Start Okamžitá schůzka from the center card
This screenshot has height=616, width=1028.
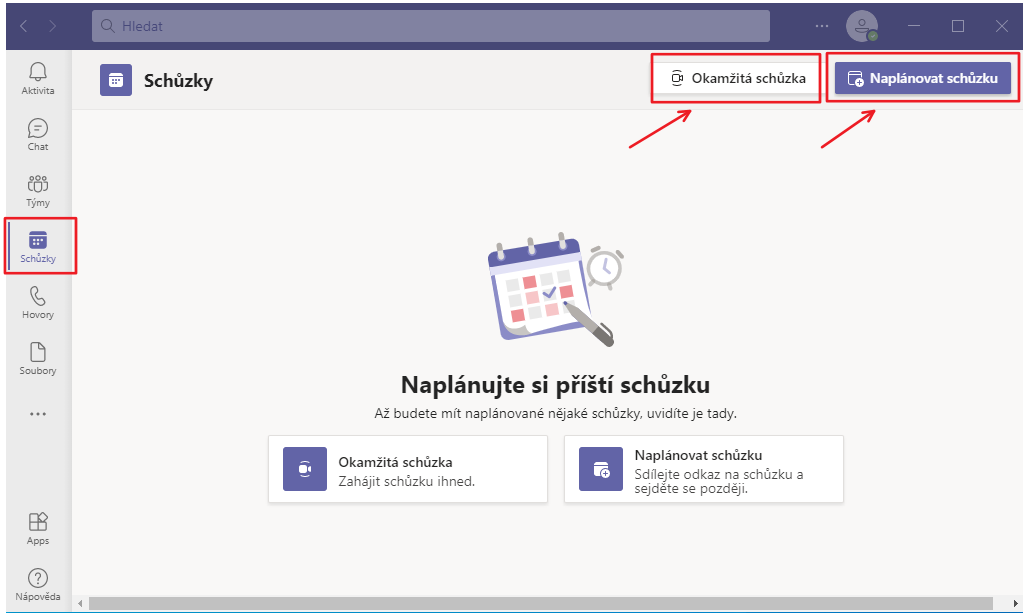coord(408,469)
